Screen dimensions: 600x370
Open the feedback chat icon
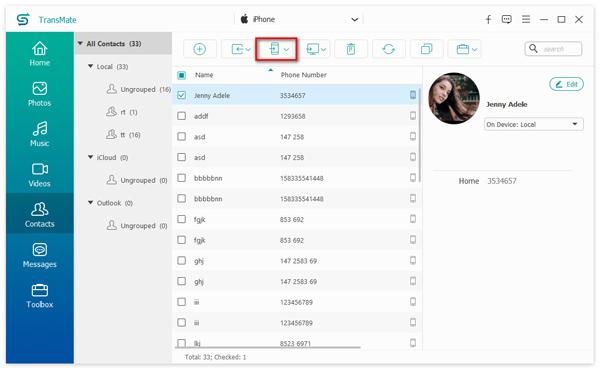507,19
